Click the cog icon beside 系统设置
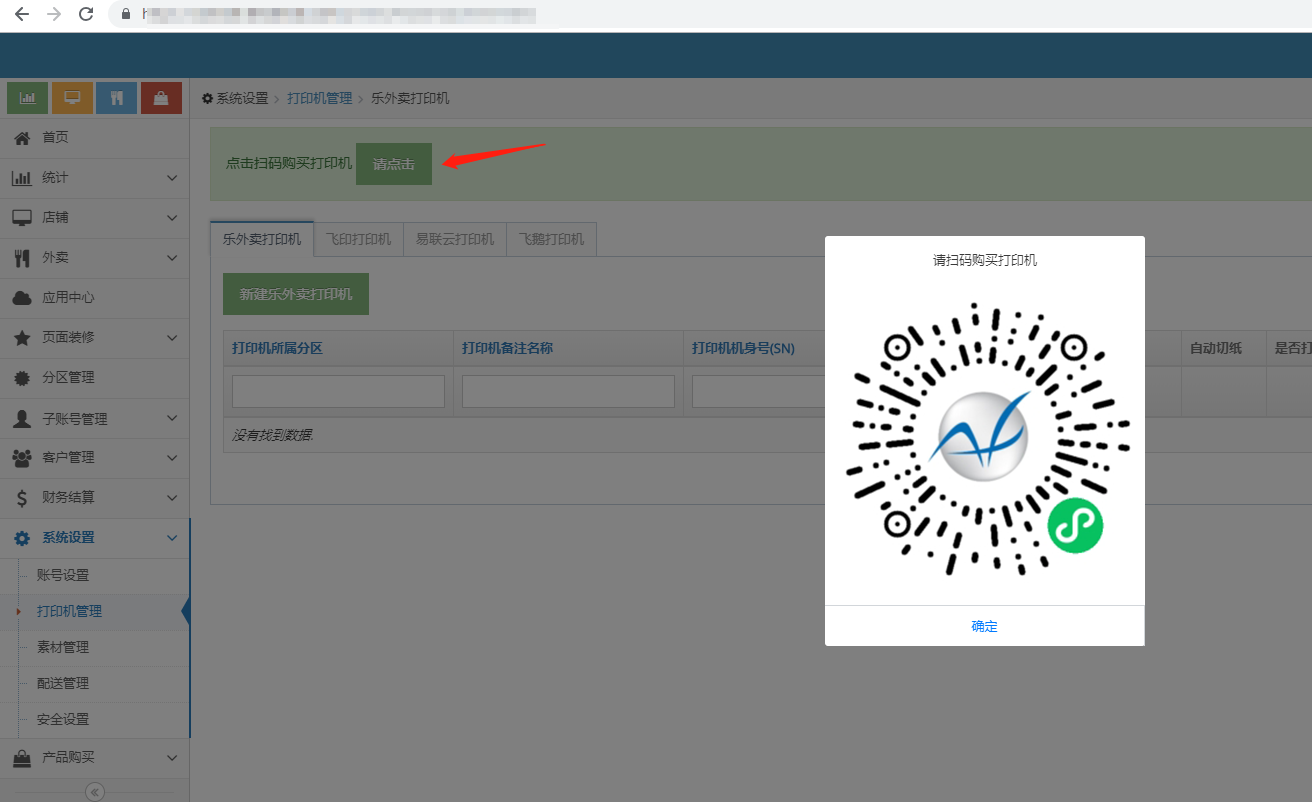The image size is (1312, 802). [x=22, y=538]
